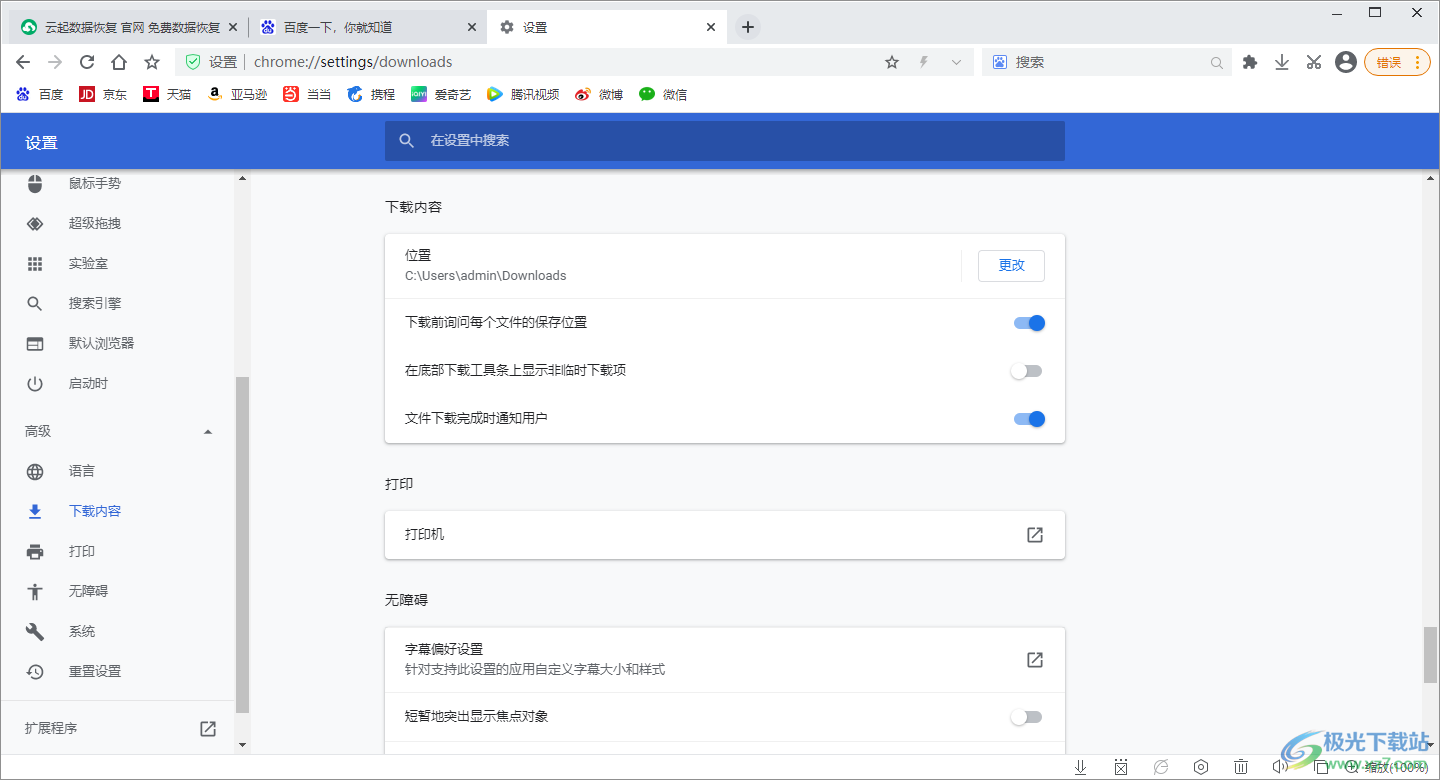Open 打印机 settings via external link

pyautogui.click(x=1034, y=534)
